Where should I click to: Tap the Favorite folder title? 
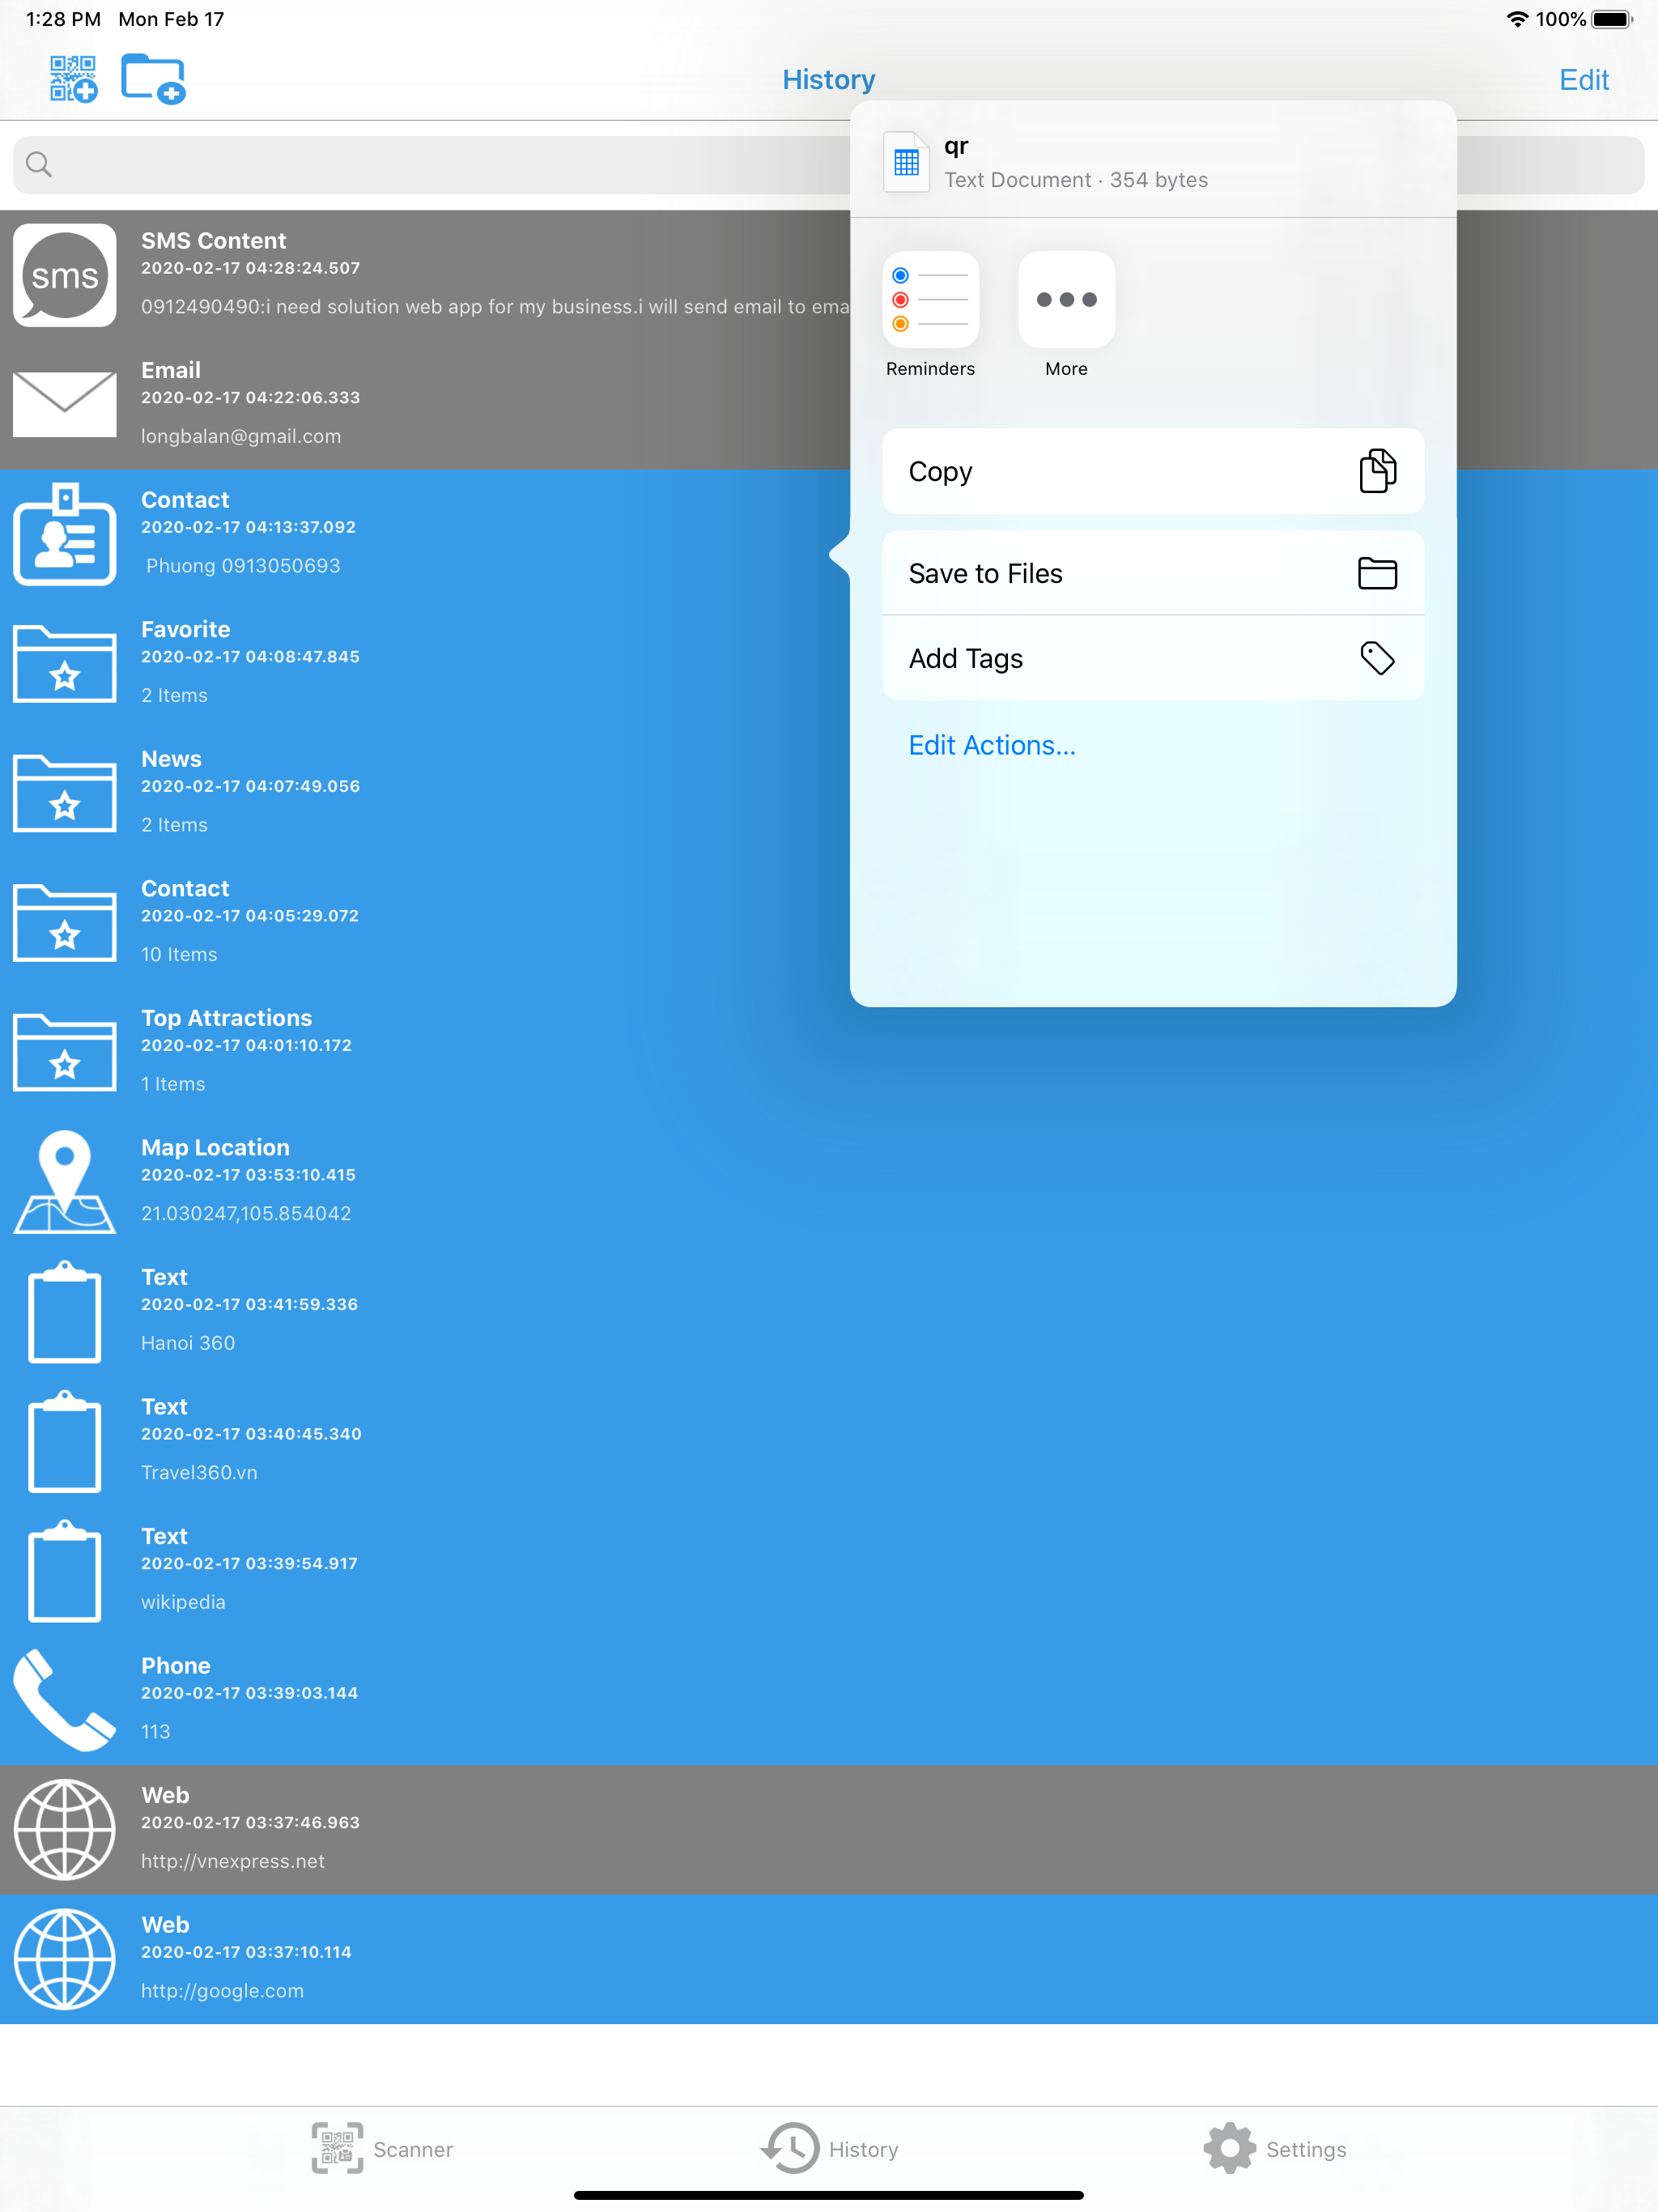185,629
